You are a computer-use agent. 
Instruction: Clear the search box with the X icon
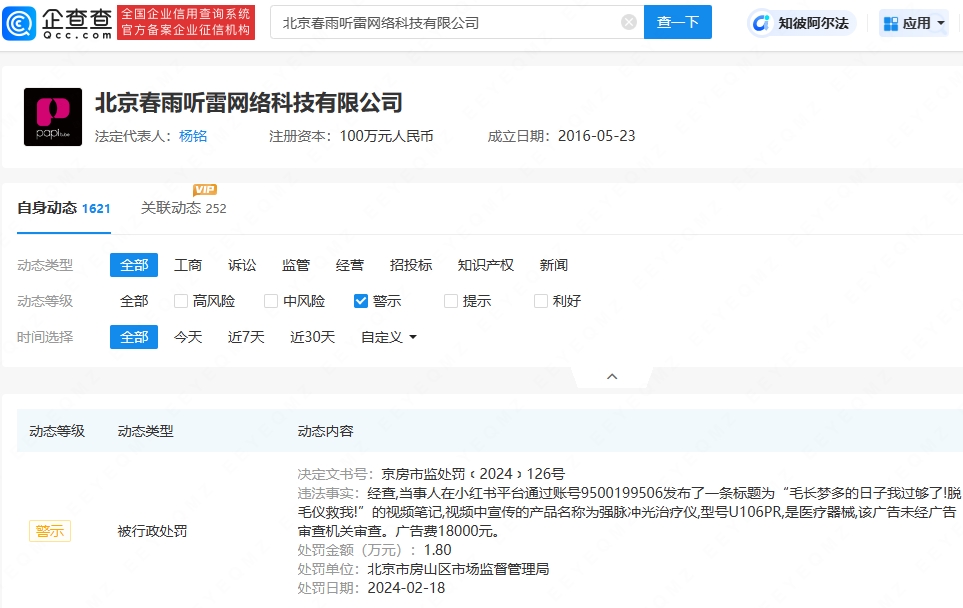(x=629, y=23)
